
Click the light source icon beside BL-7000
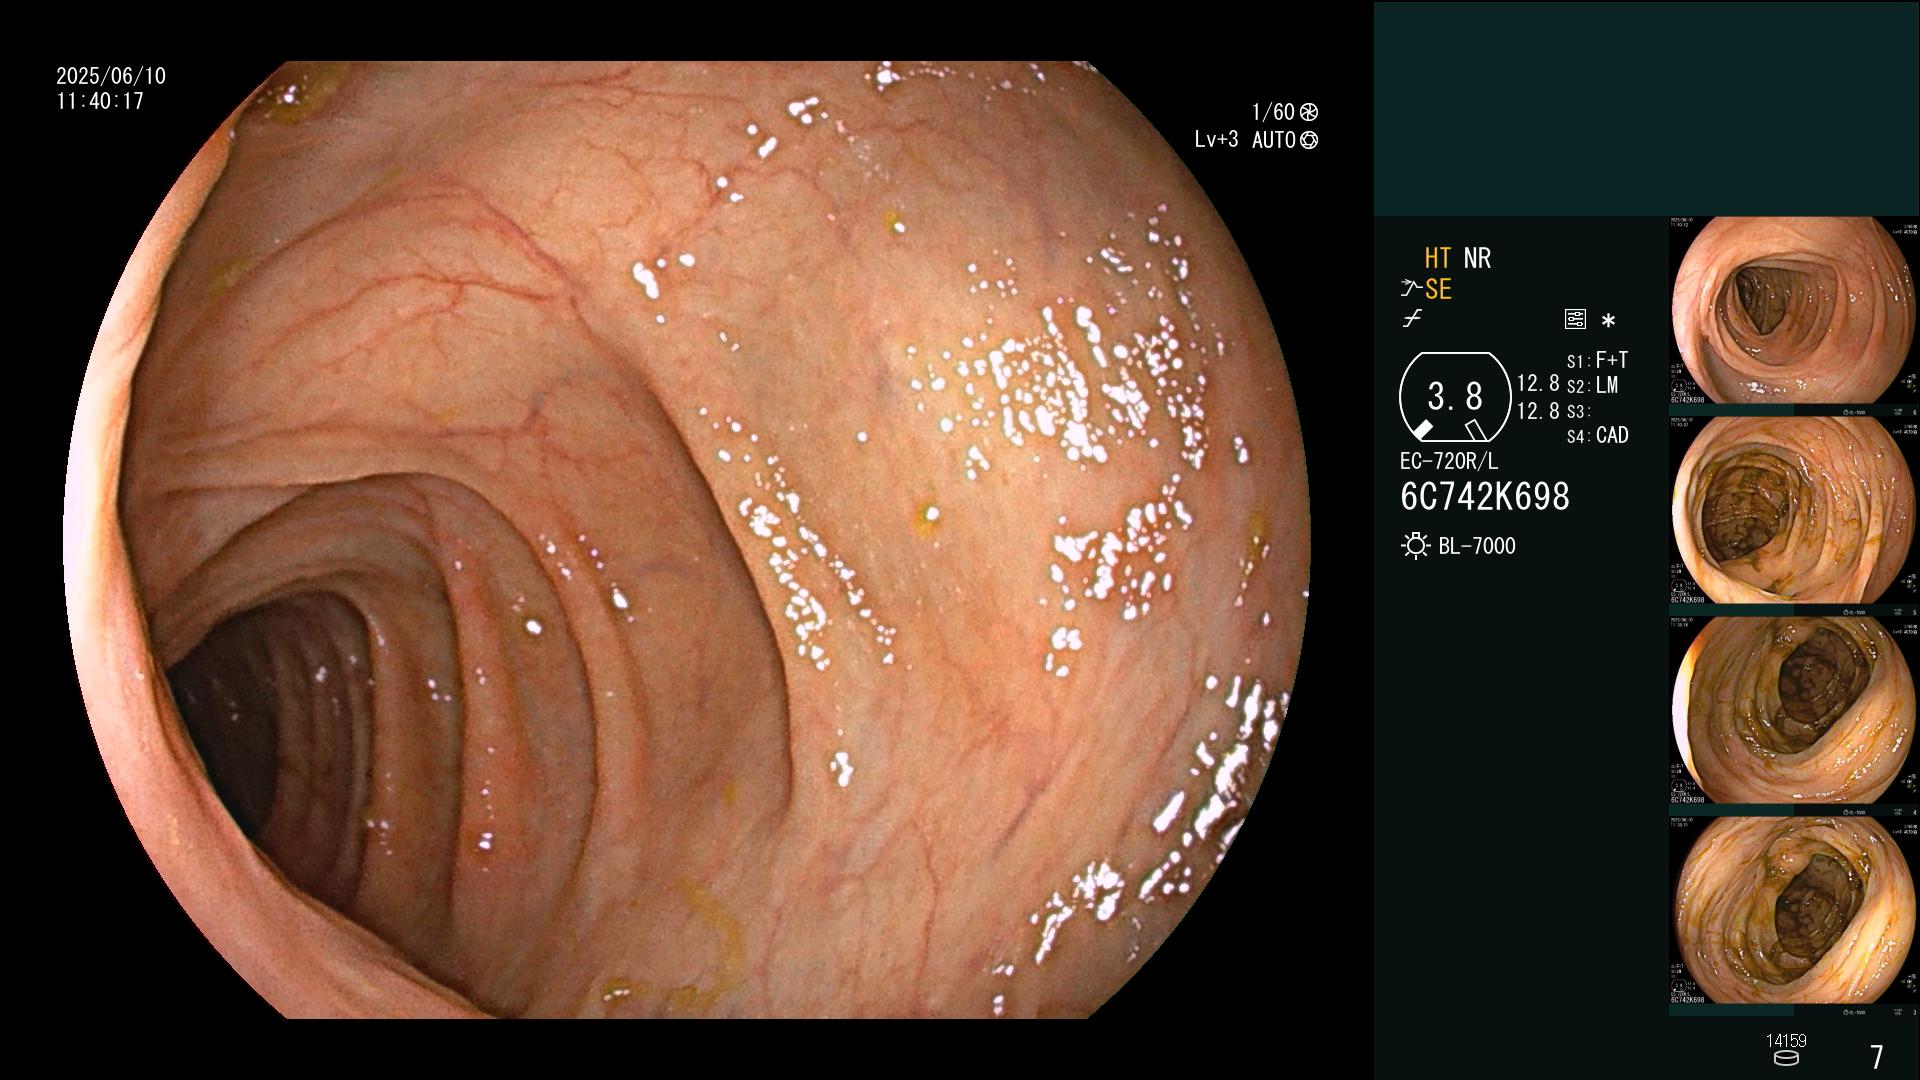click(x=1415, y=546)
